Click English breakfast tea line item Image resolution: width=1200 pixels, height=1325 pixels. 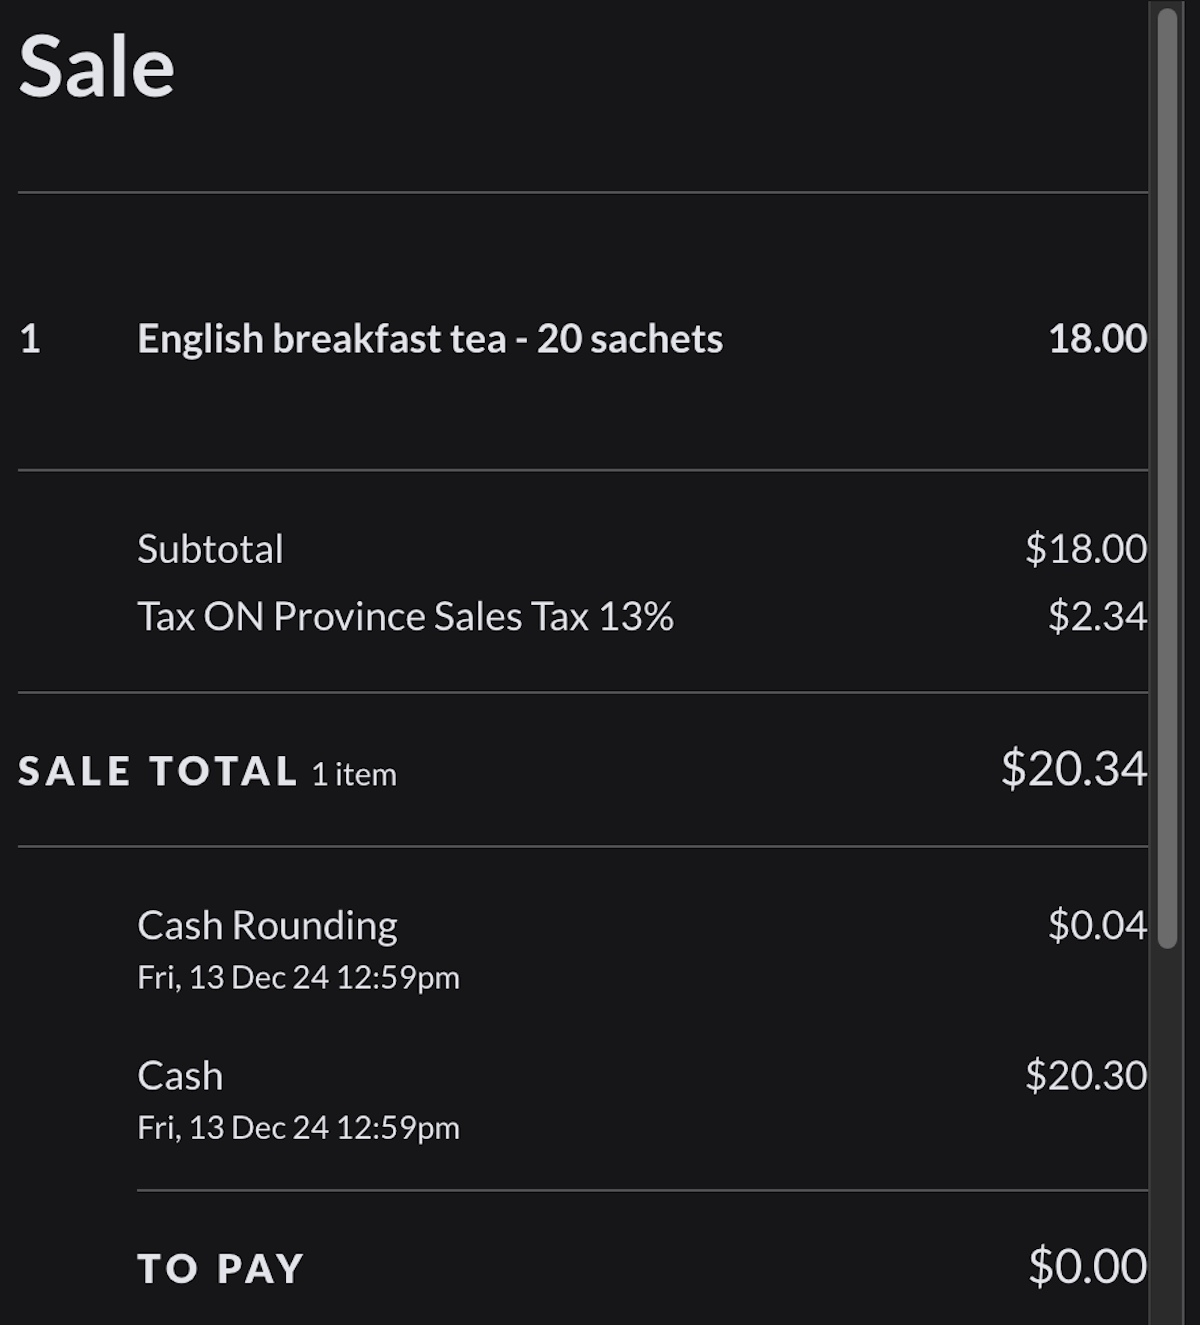click(x=430, y=339)
